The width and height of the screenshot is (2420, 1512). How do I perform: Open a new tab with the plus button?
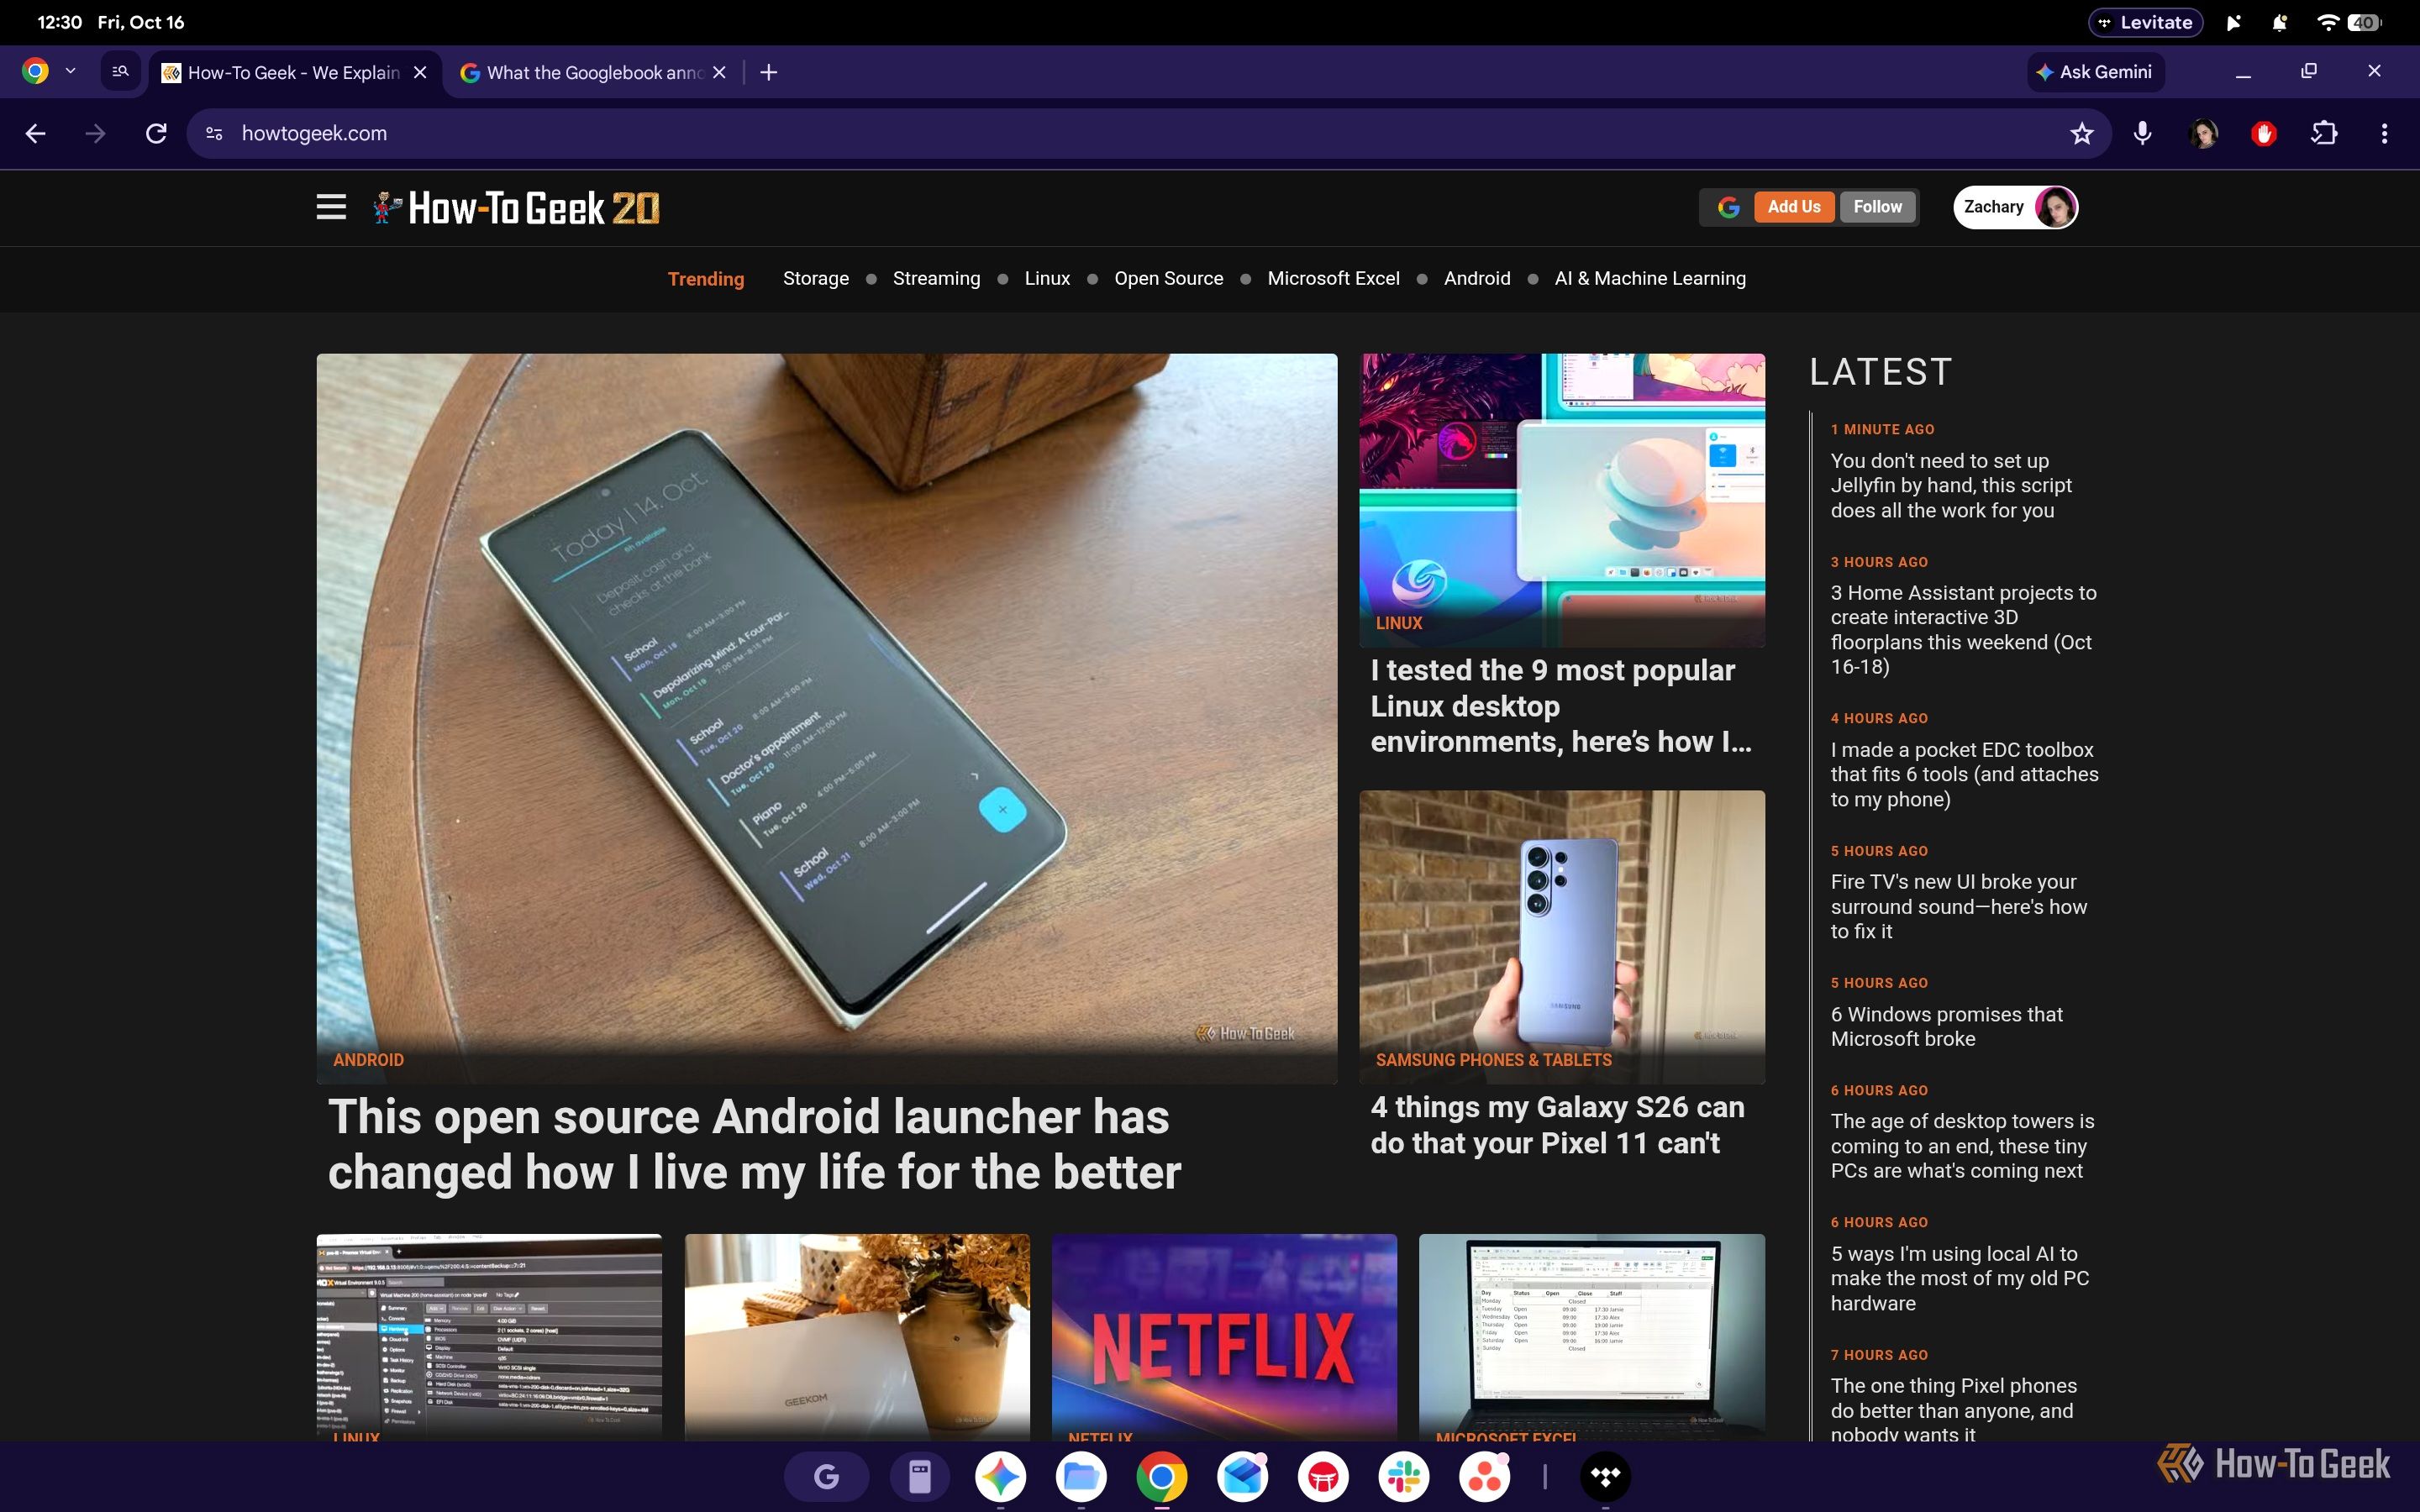click(768, 72)
